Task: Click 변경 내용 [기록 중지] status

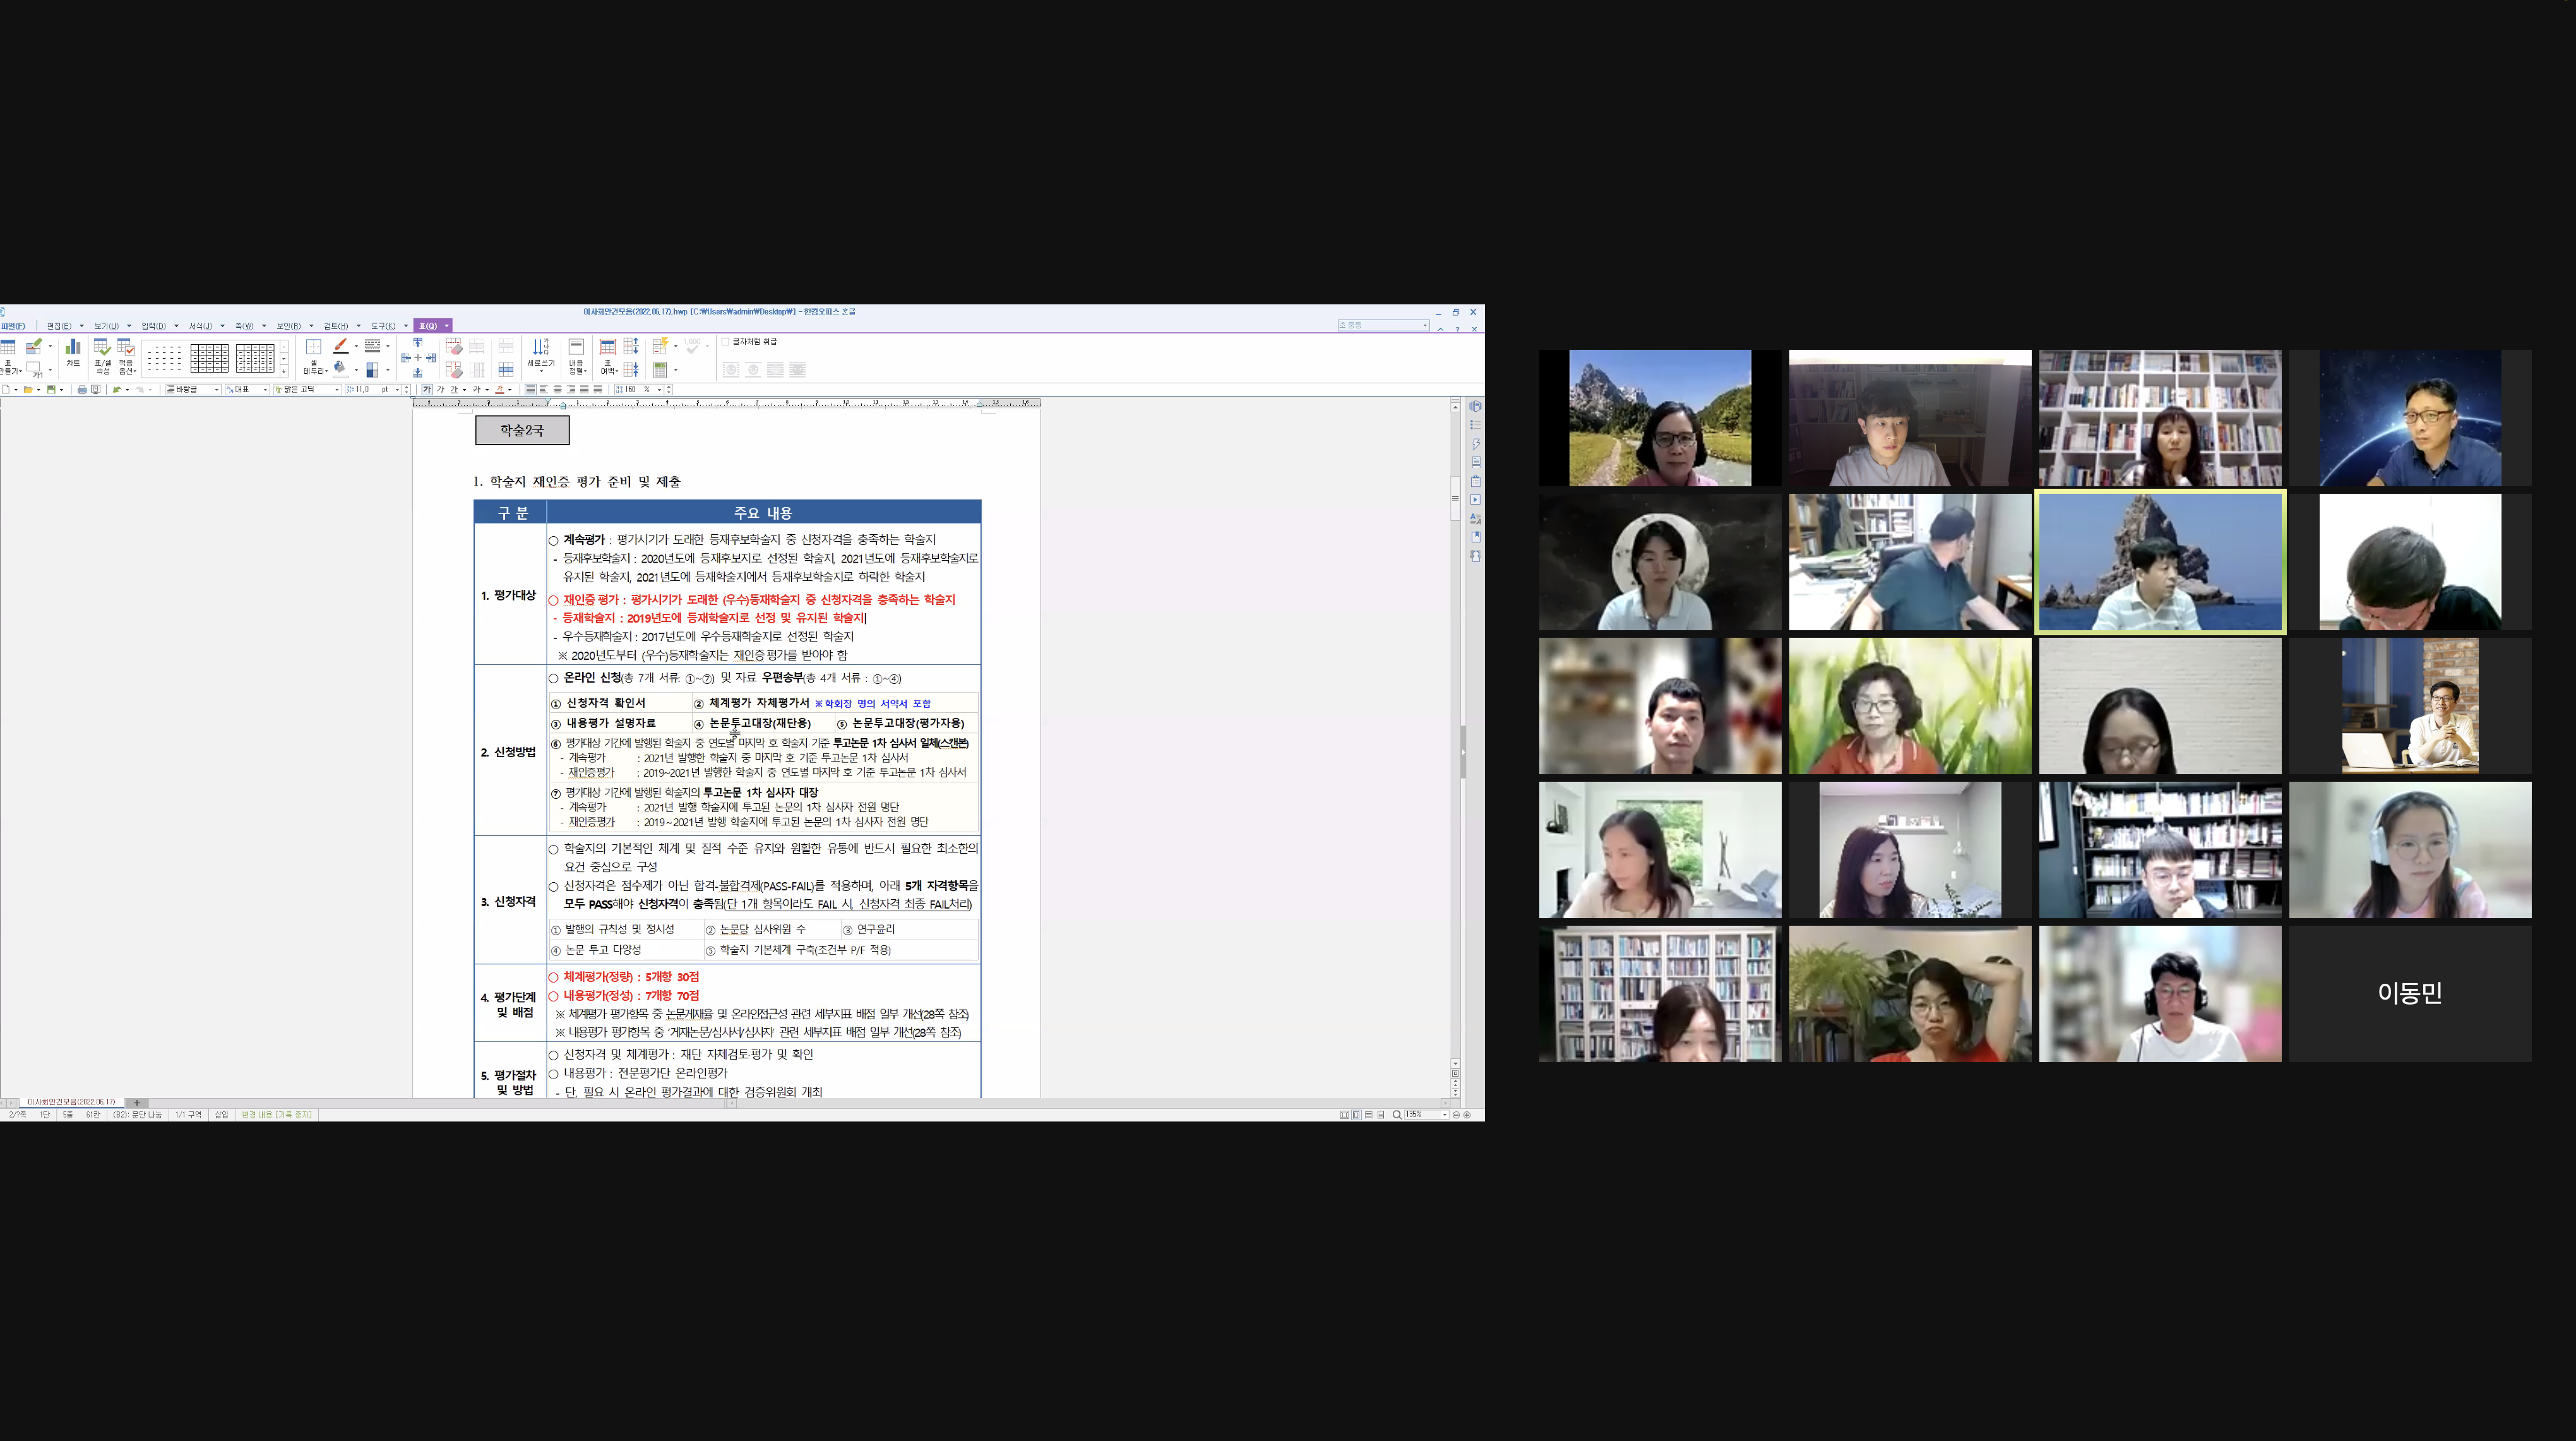Action: pyautogui.click(x=277, y=1114)
